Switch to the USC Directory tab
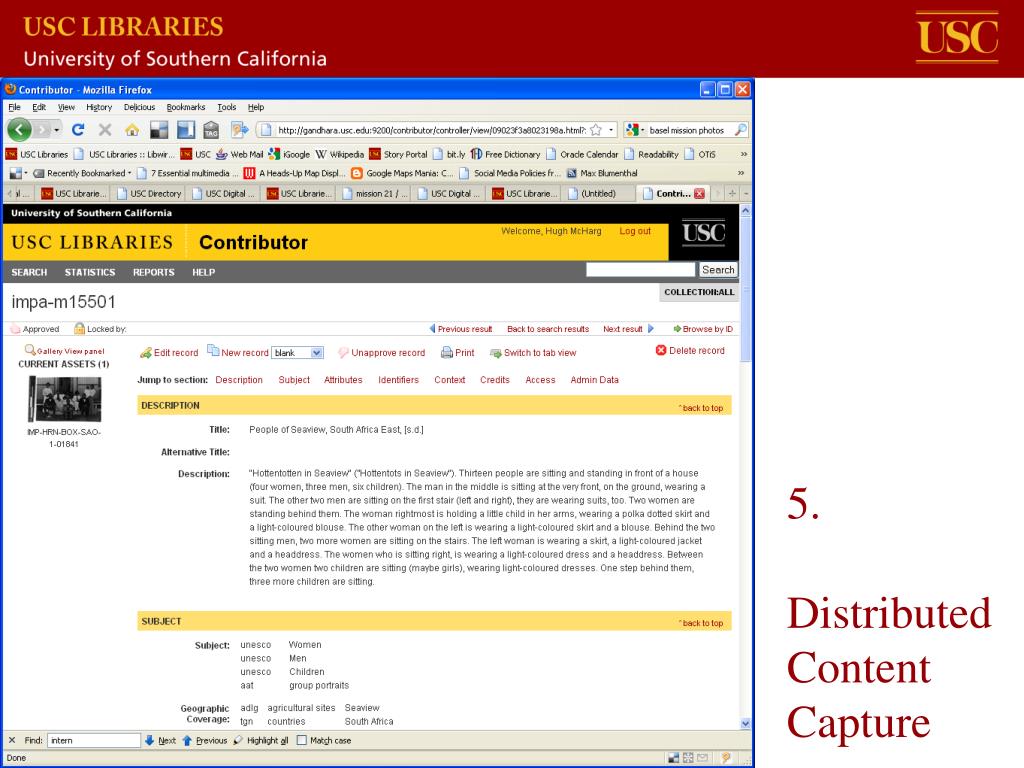The width and height of the screenshot is (1024, 768). (x=148, y=193)
